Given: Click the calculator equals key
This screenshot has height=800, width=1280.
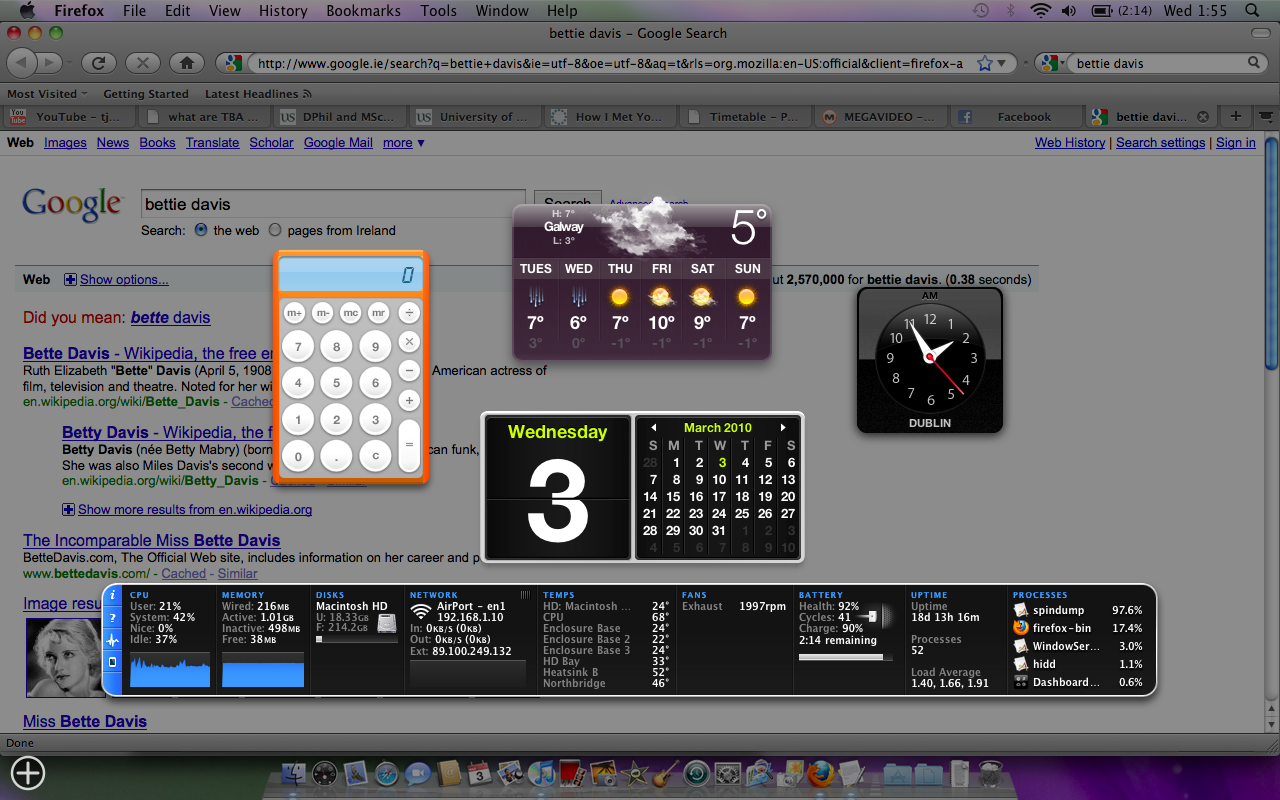Looking at the screenshot, I should coord(409,445).
